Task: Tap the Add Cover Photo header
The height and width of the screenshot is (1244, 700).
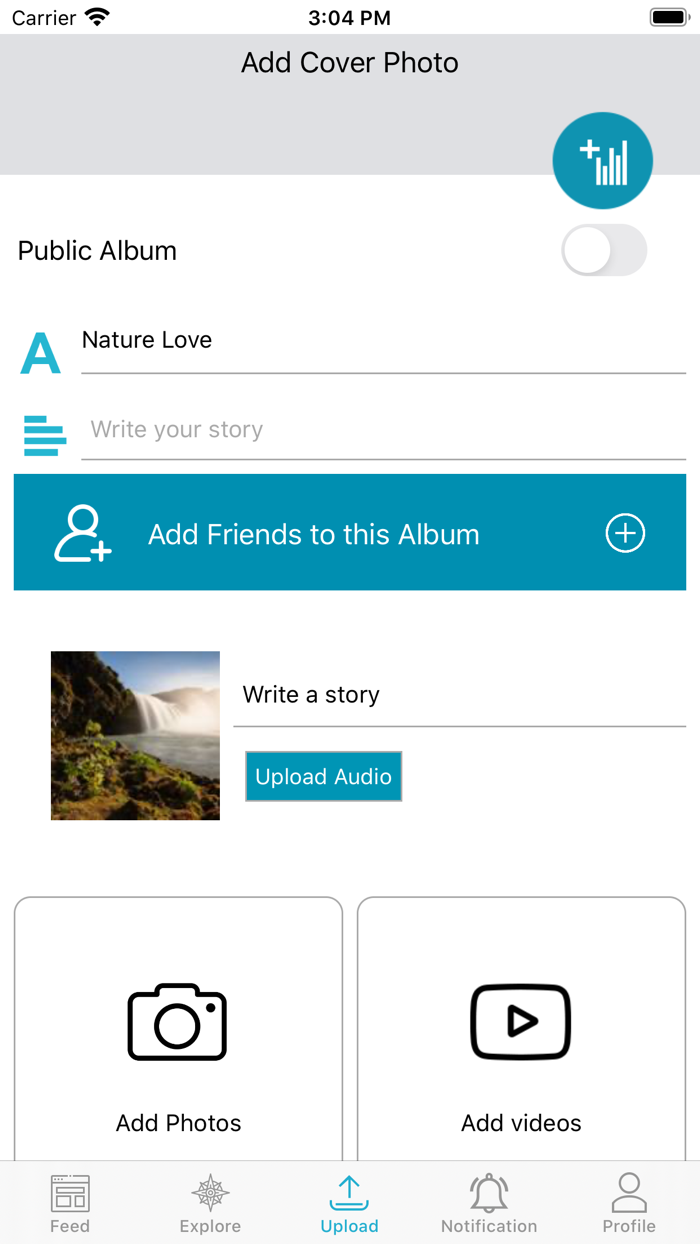Action: 350,63
